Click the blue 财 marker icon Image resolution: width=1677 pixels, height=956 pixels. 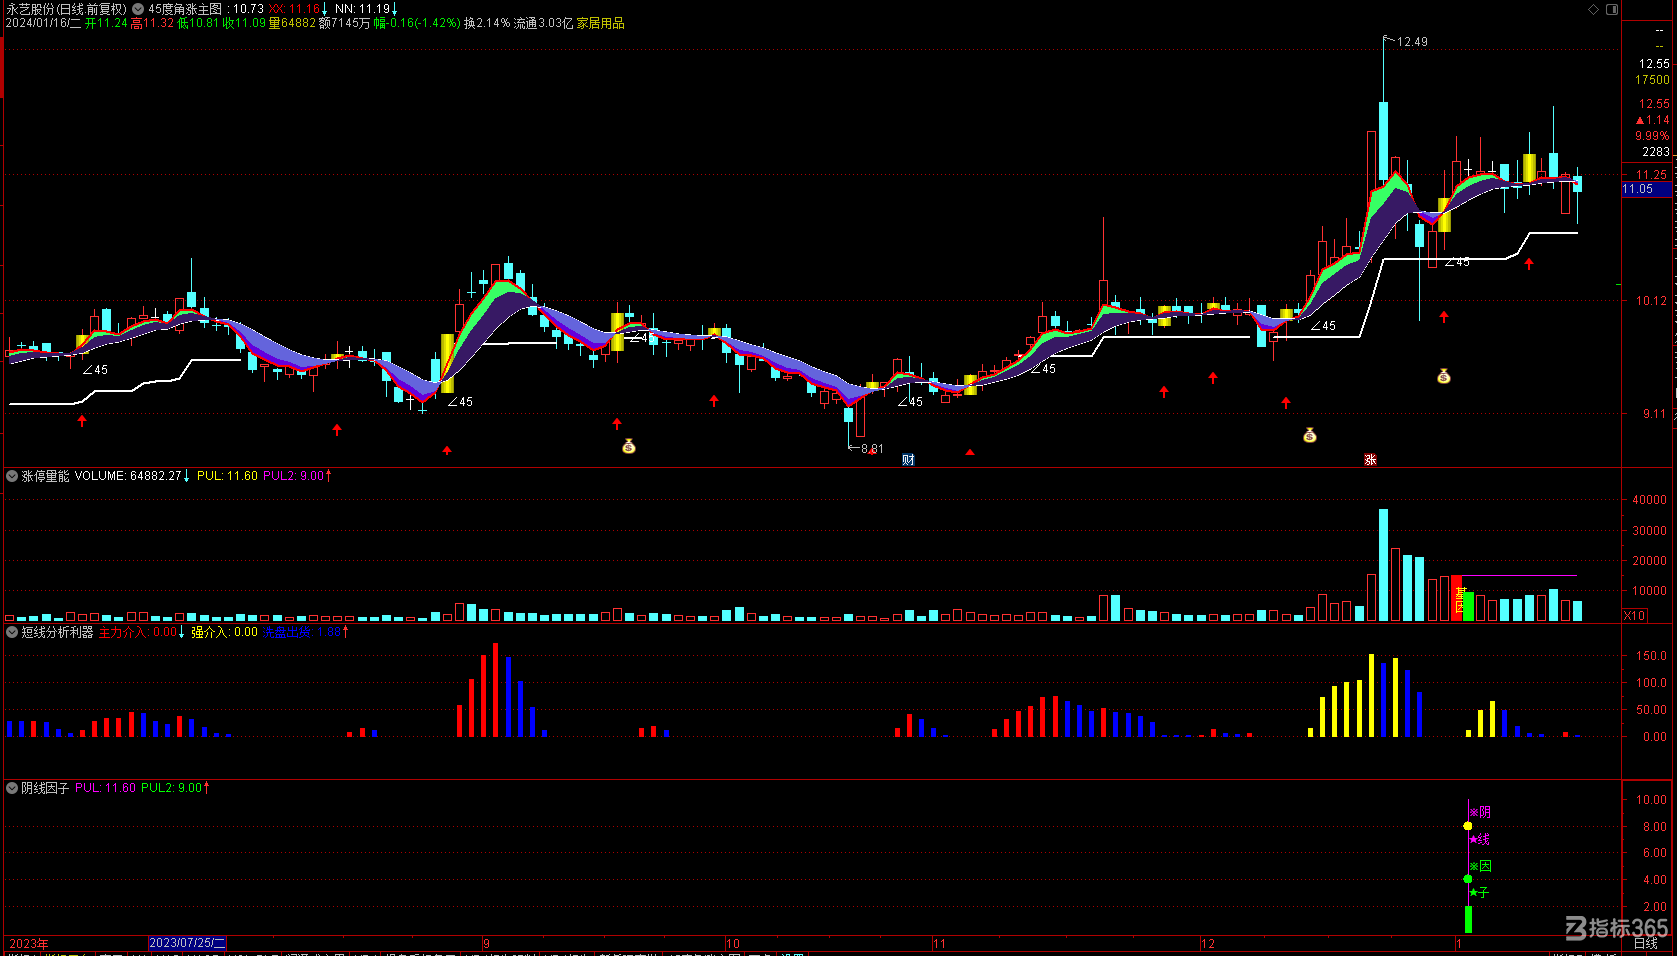click(x=908, y=460)
